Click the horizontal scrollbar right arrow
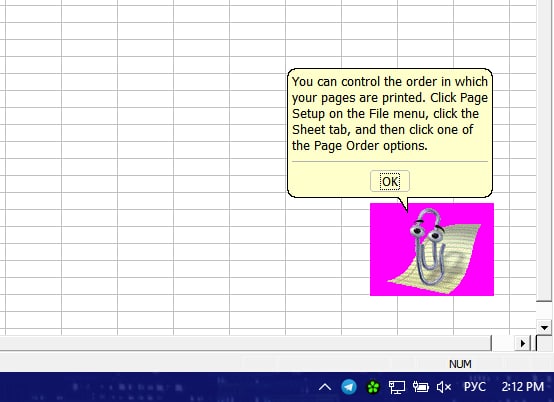554x402 pixels. click(523, 343)
